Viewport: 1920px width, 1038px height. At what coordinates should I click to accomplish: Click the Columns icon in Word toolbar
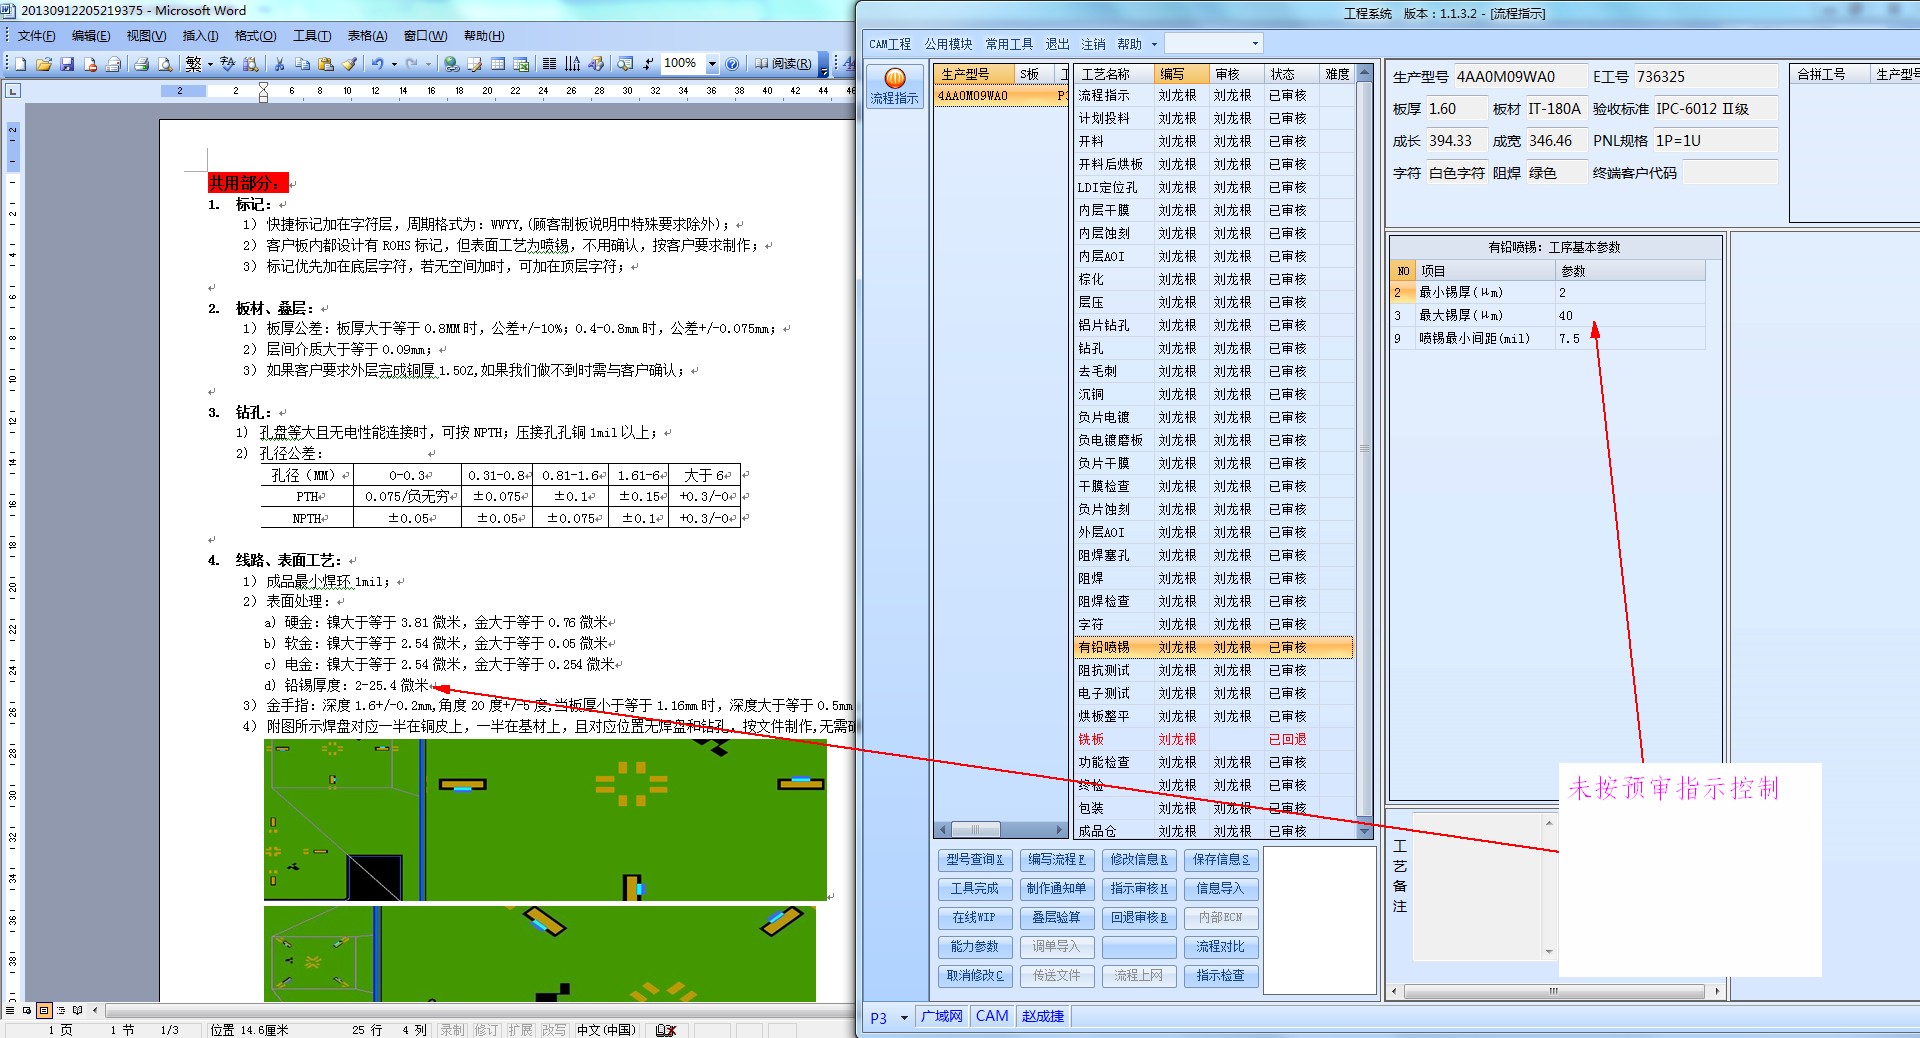click(x=549, y=64)
